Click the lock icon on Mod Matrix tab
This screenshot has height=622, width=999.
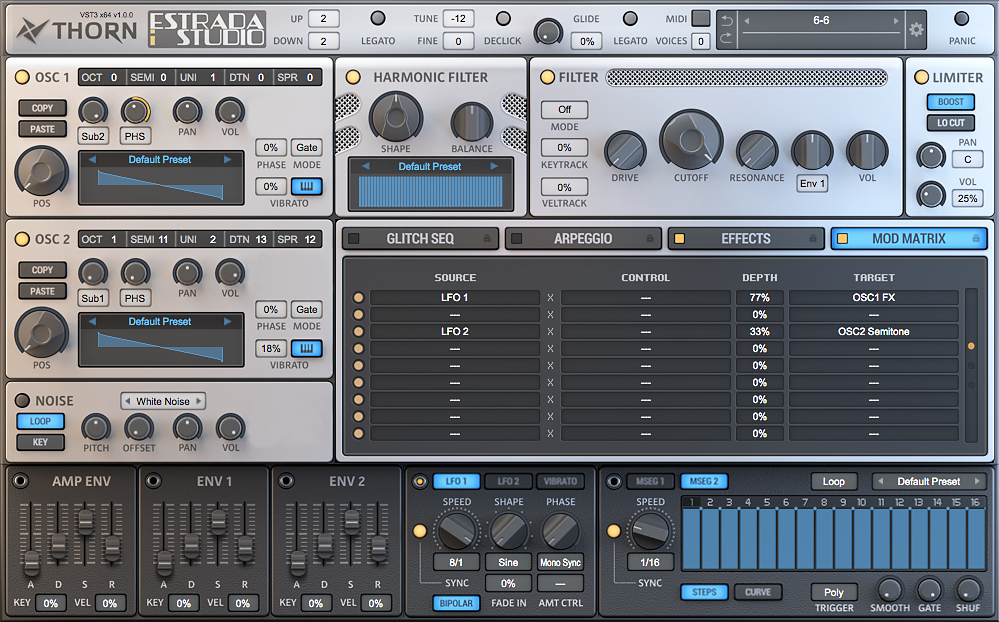[x=975, y=238]
